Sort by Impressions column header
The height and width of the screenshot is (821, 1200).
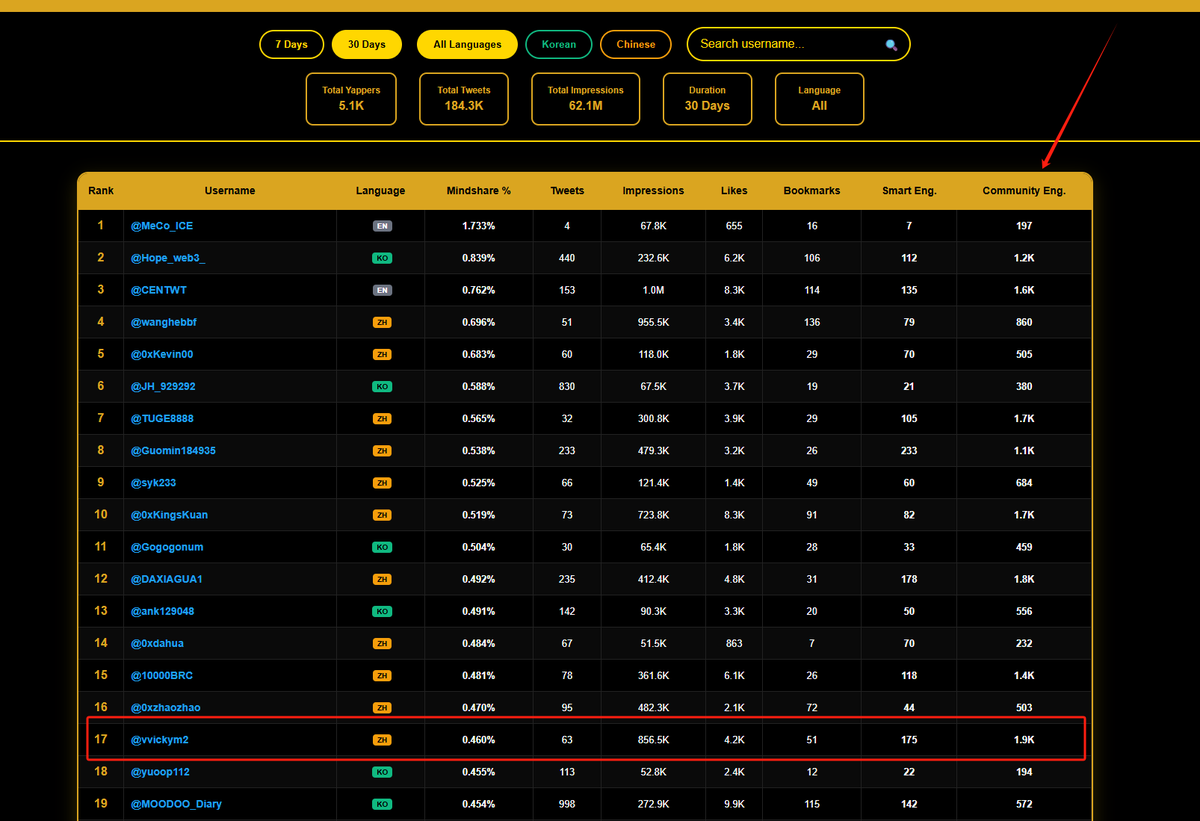(x=653, y=190)
